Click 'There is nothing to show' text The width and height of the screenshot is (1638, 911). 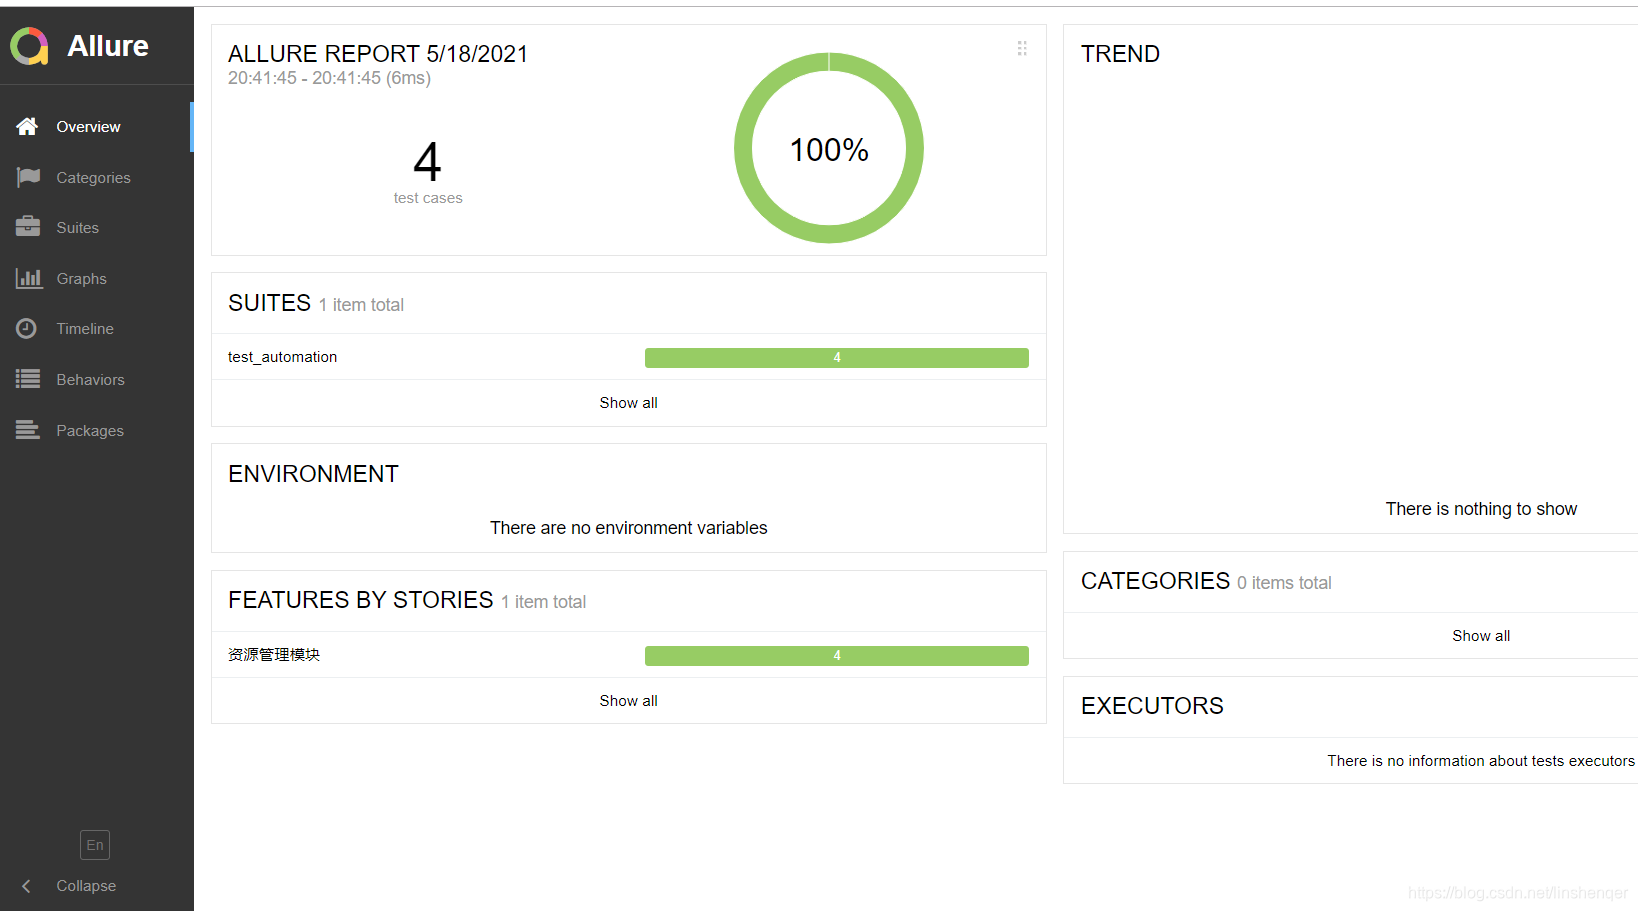1481,509
